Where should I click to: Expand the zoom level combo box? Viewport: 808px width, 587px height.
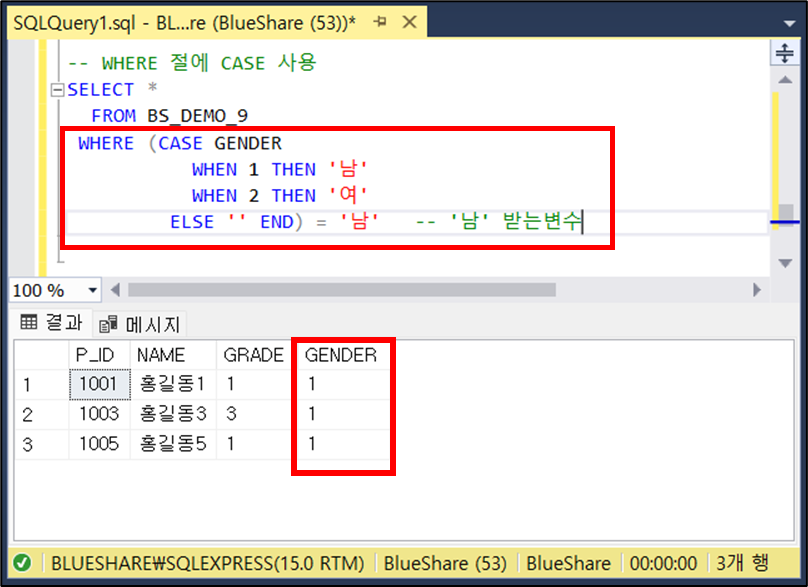(x=94, y=289)
